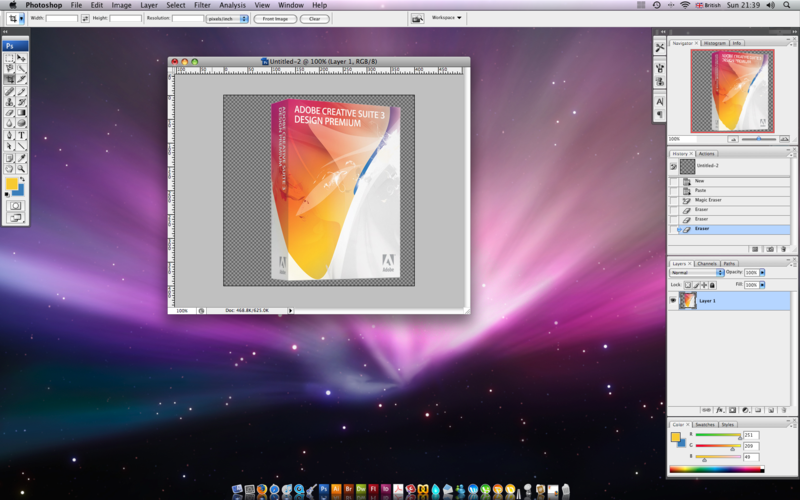Select the Type tool
The width and height of the screenshot is (800, 500).
click(x=21, y=136)
